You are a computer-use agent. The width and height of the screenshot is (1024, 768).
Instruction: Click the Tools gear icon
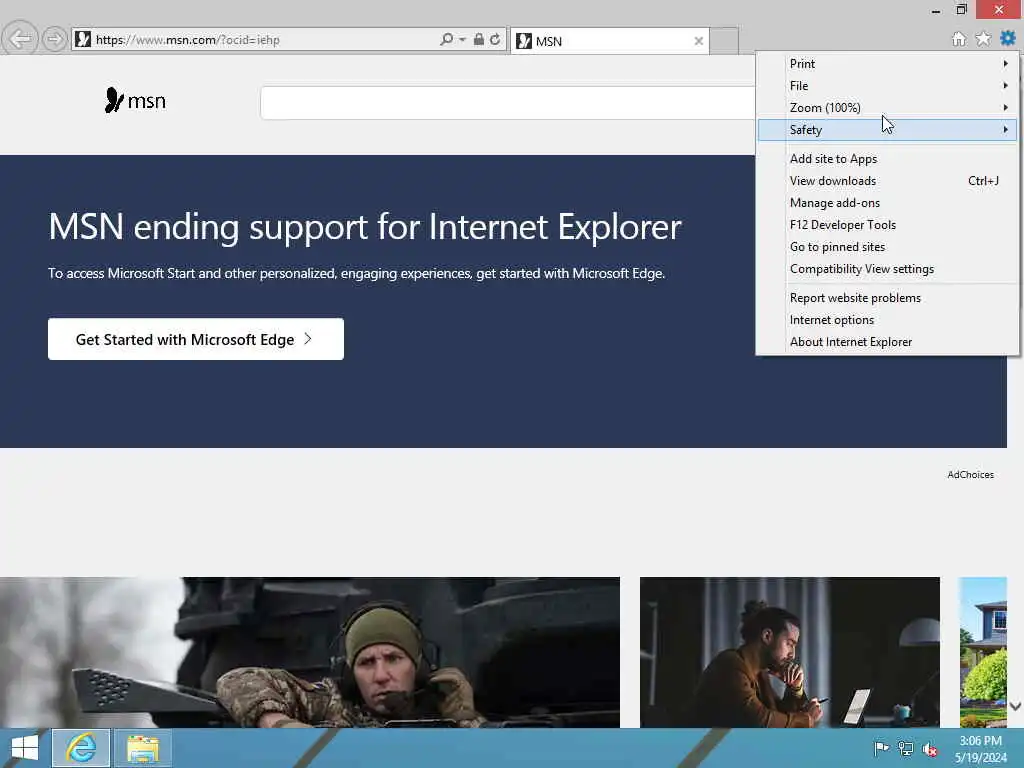(x=1008, y=39)
